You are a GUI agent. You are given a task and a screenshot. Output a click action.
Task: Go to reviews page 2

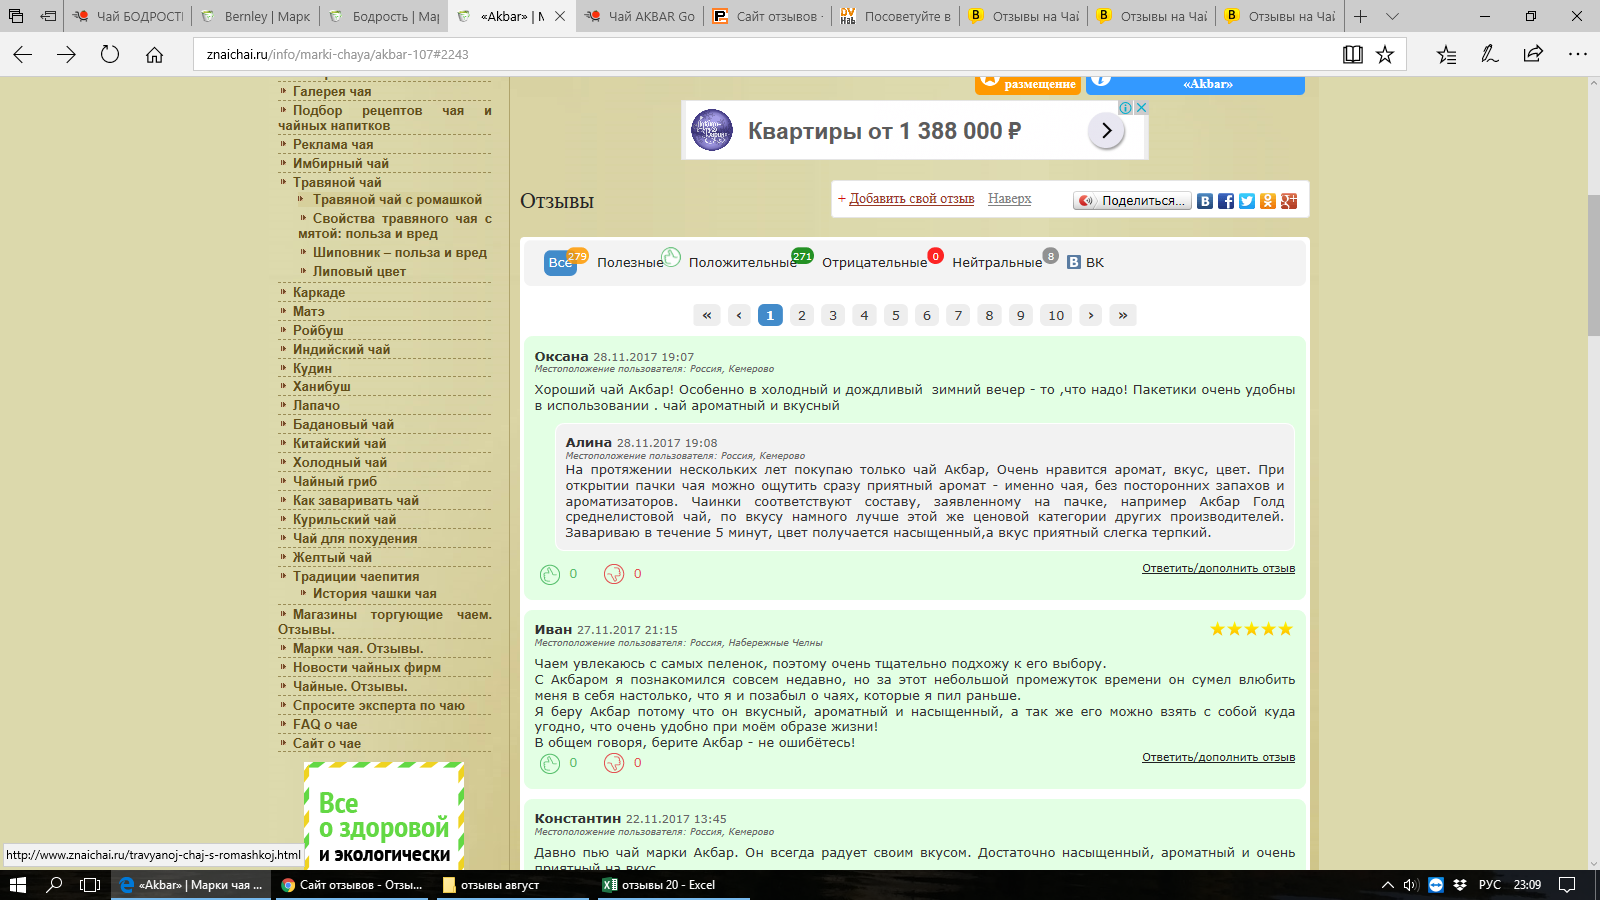tap(801, 315)
